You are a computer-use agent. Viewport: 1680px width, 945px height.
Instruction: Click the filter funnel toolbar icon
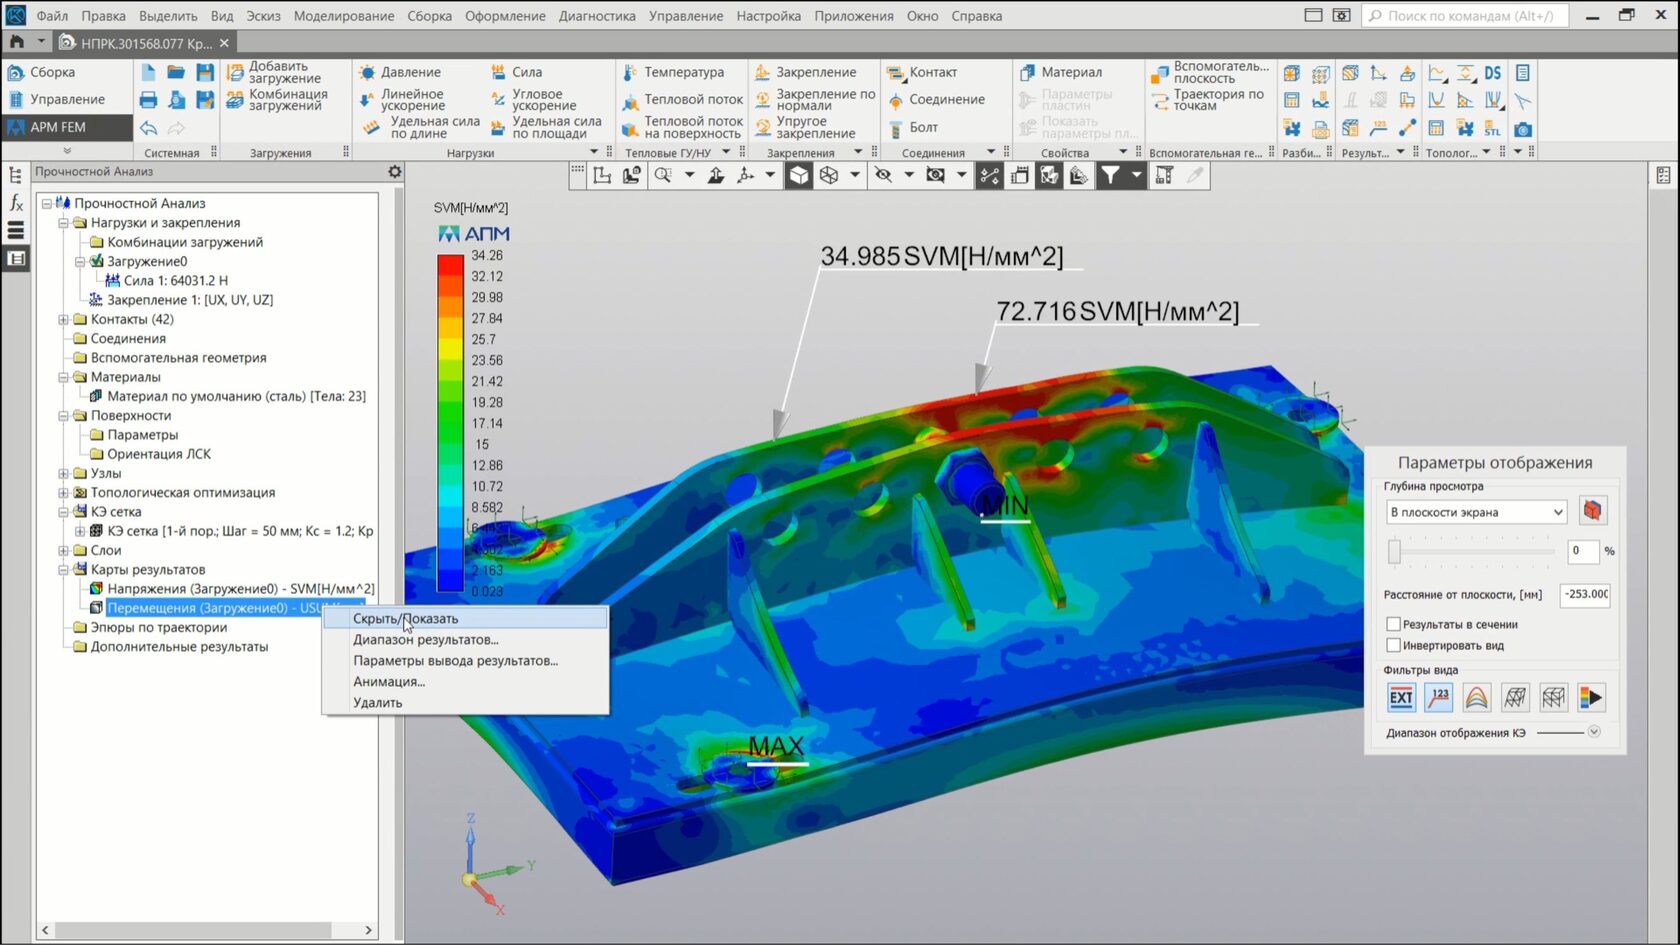click(x=1110, y=175)
